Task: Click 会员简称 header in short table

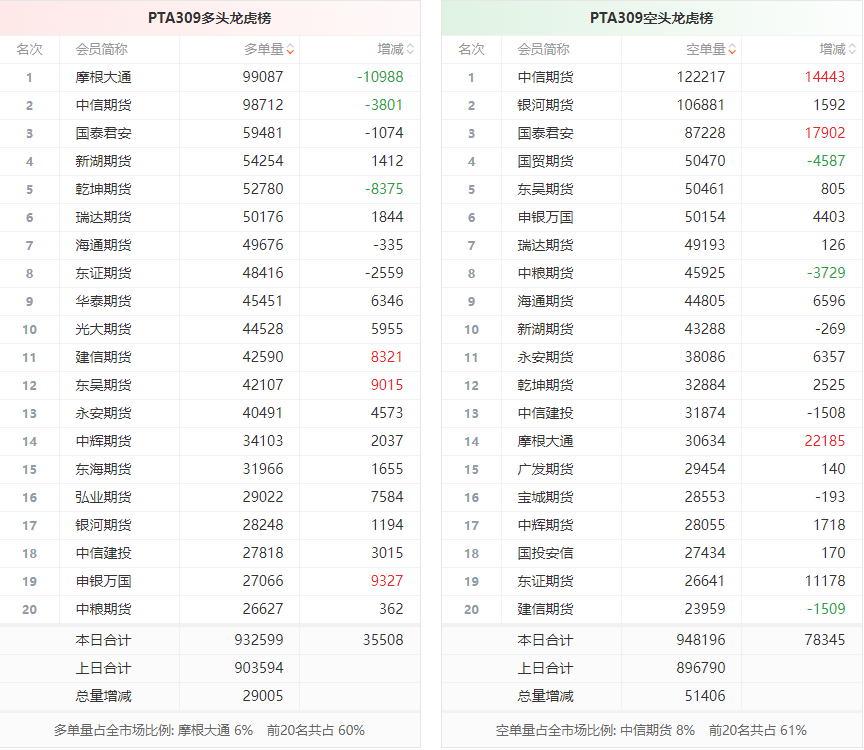Action: 543,50
